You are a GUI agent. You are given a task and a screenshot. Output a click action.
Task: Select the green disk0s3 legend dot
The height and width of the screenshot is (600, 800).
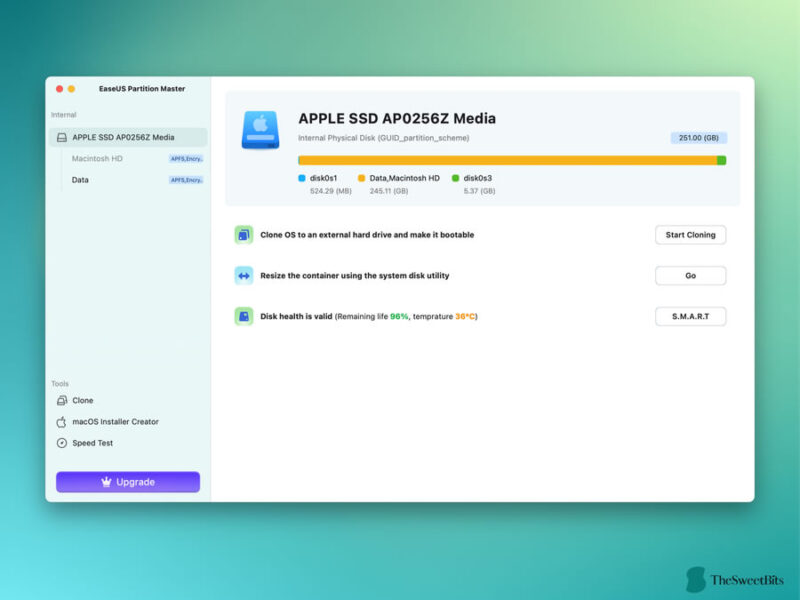455,177
